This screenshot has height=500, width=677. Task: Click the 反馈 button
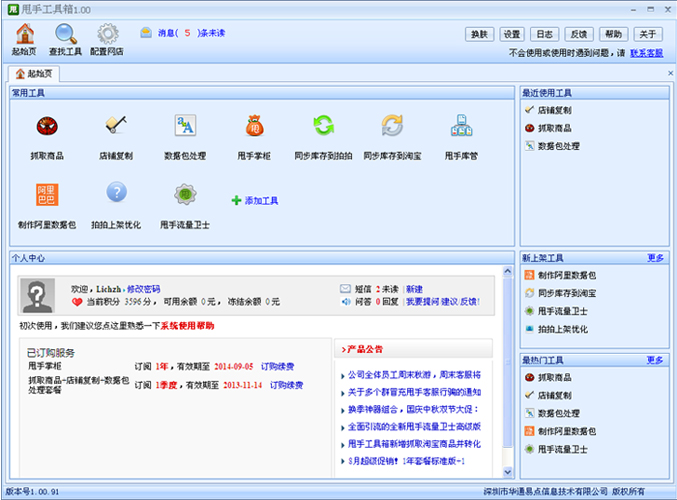579,34
